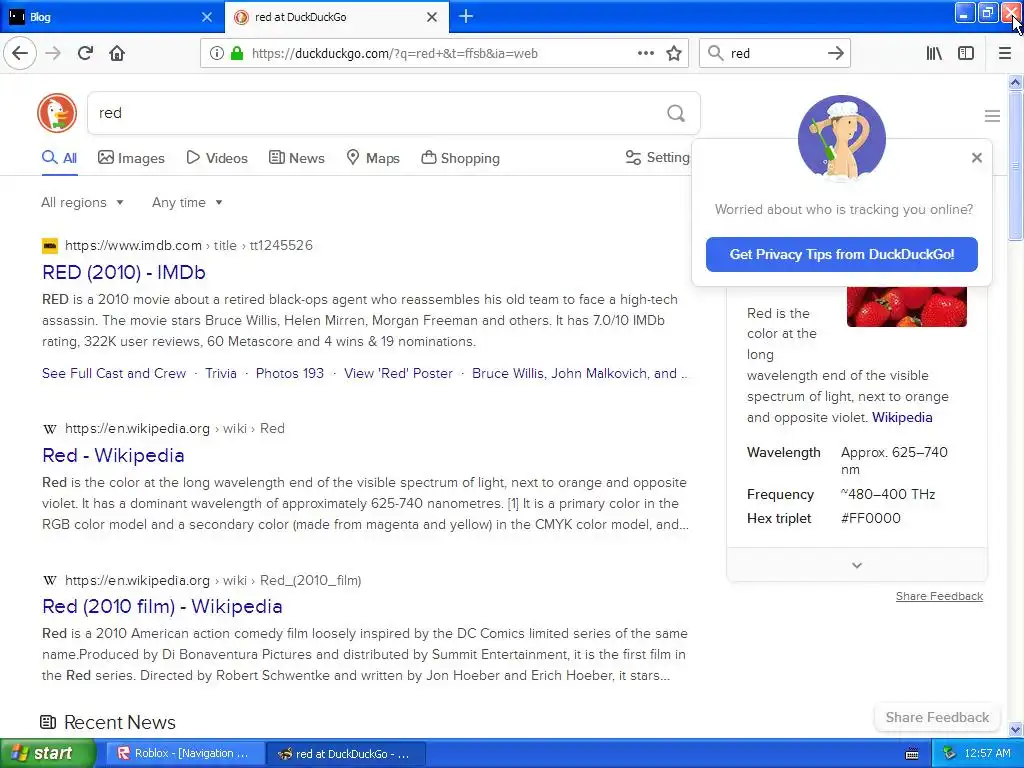Switch to Shopping results

460,158
